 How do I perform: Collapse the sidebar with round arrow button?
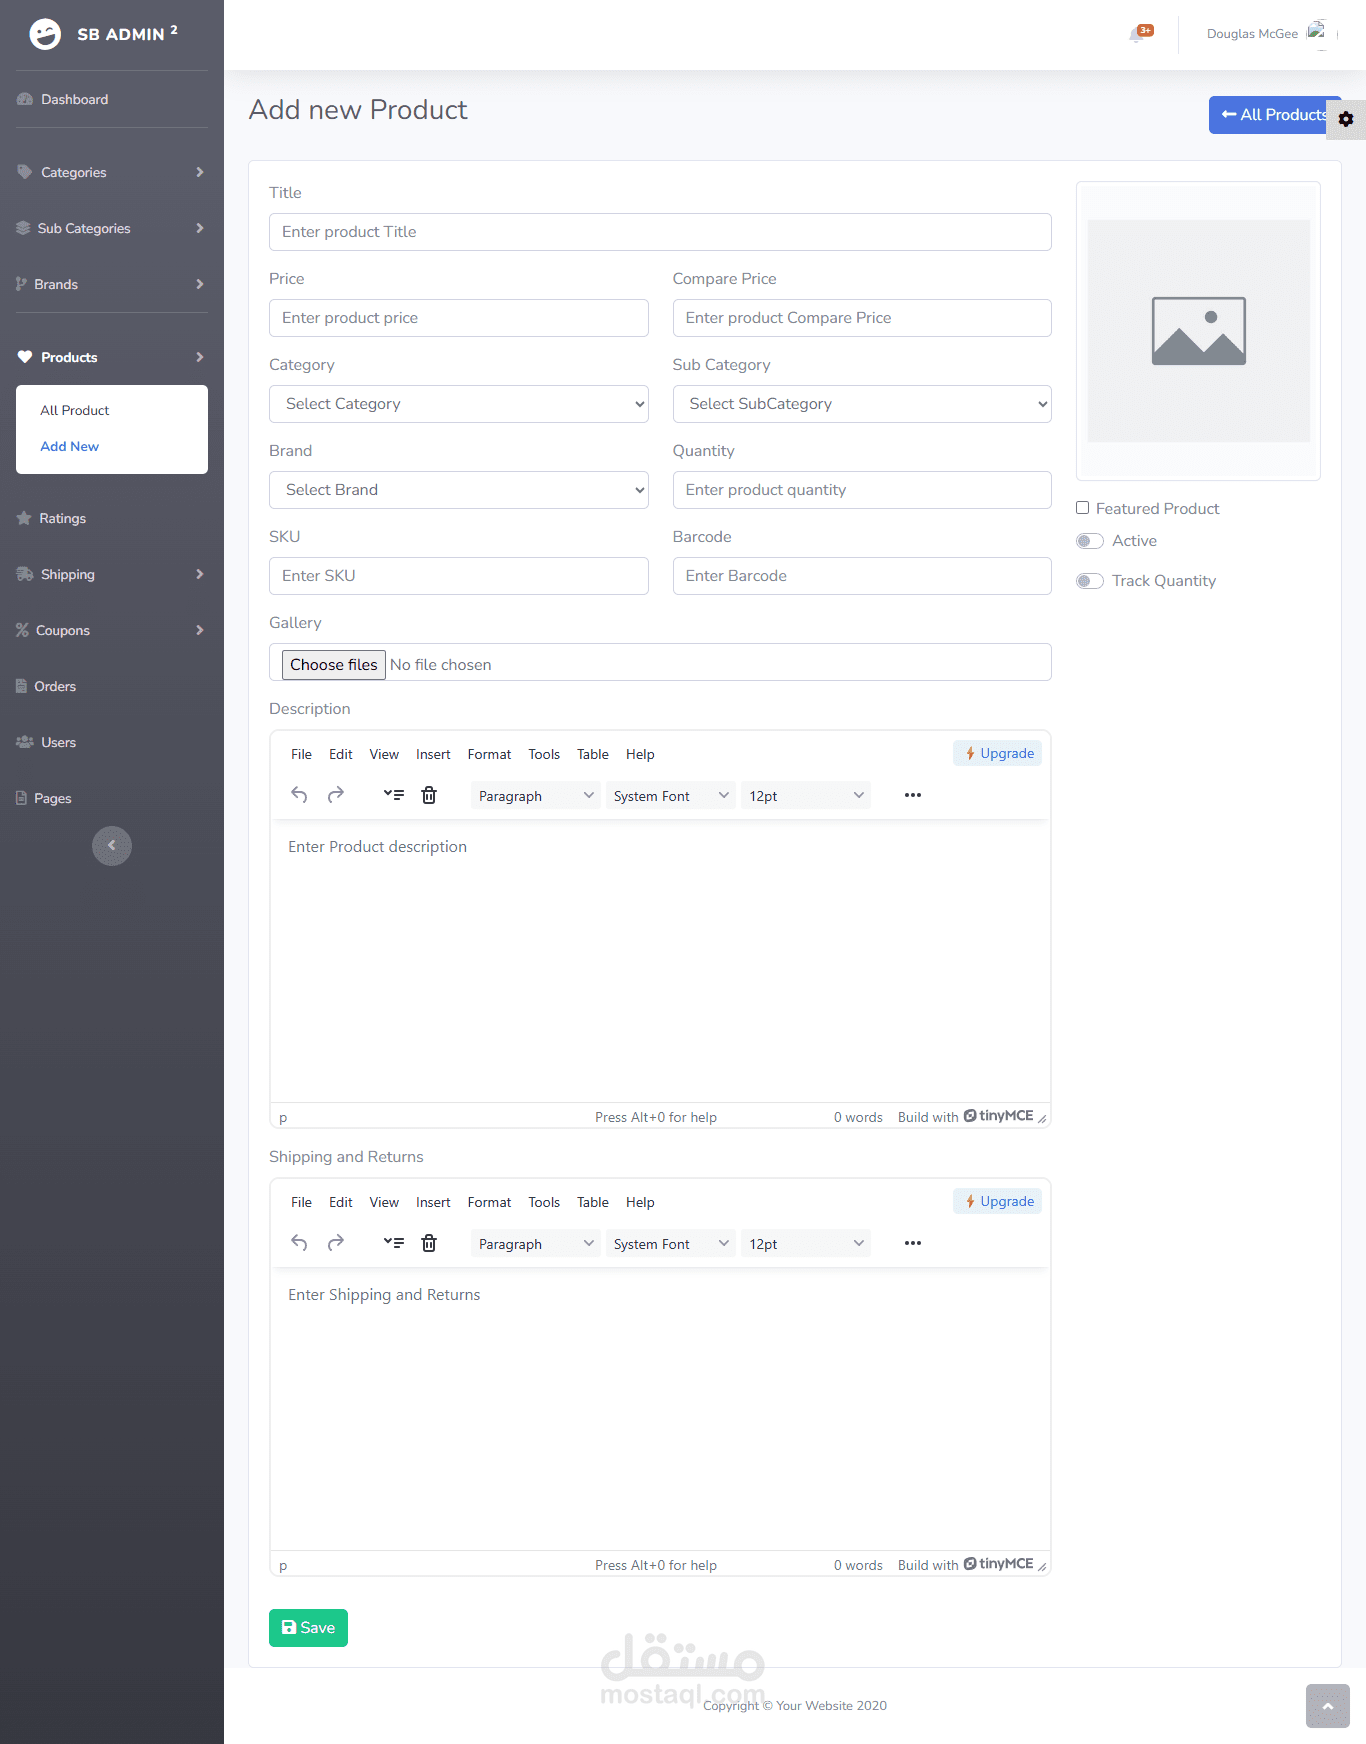[112, 846]
